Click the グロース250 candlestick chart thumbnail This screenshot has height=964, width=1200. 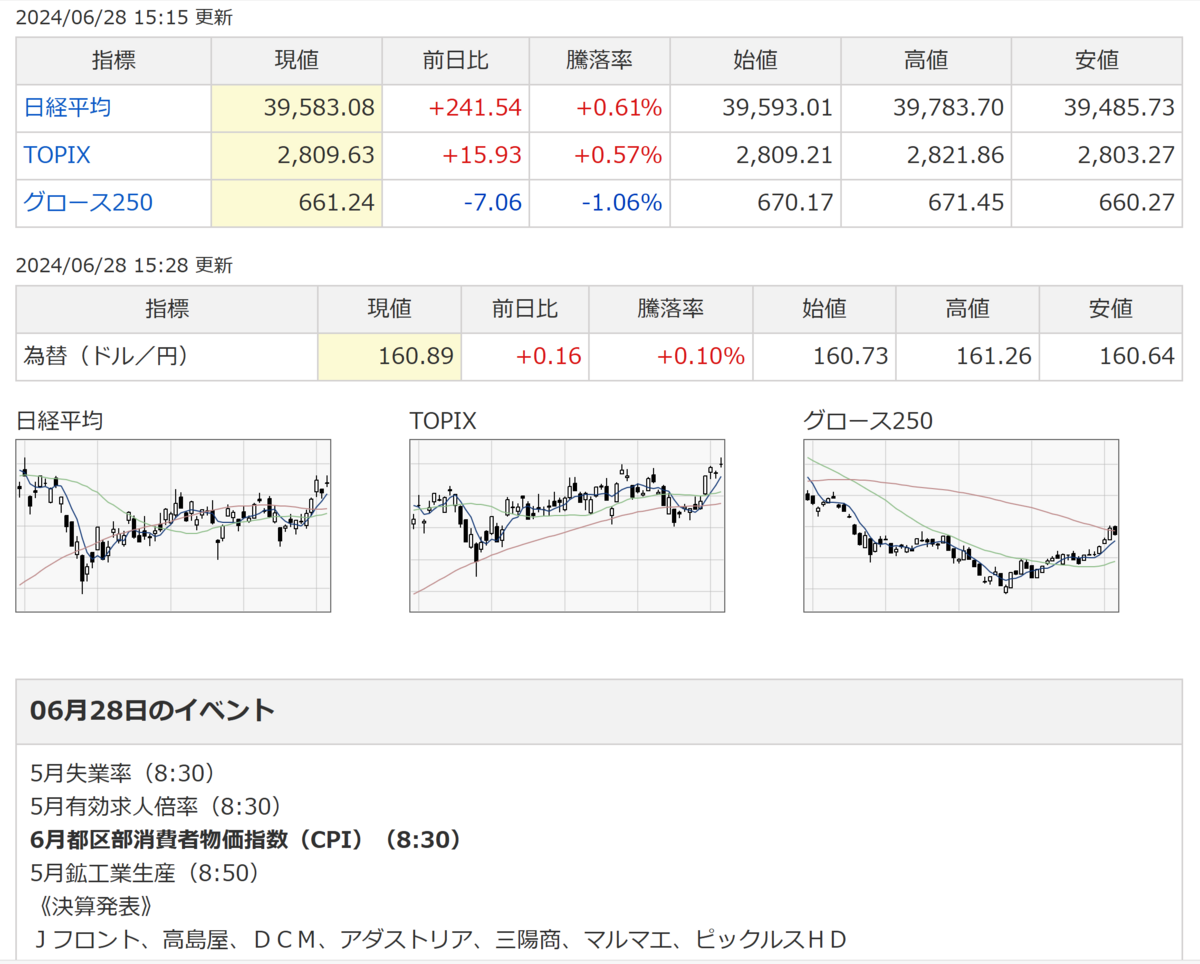961,525
